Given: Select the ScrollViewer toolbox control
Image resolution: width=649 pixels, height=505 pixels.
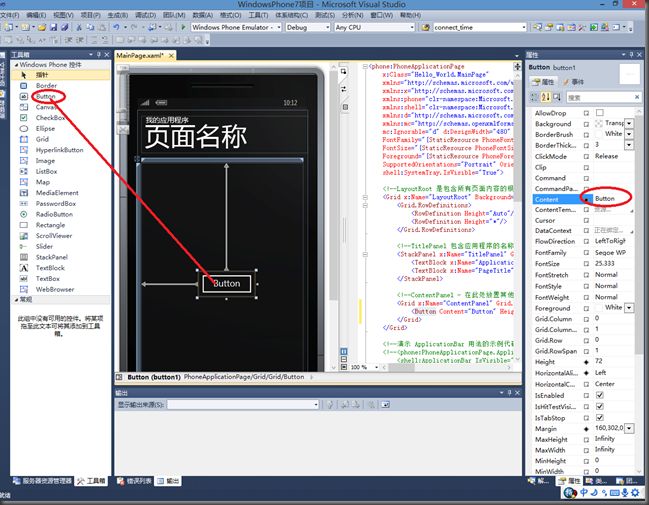Looking at the screenshot, I should [x=54, y=236].
